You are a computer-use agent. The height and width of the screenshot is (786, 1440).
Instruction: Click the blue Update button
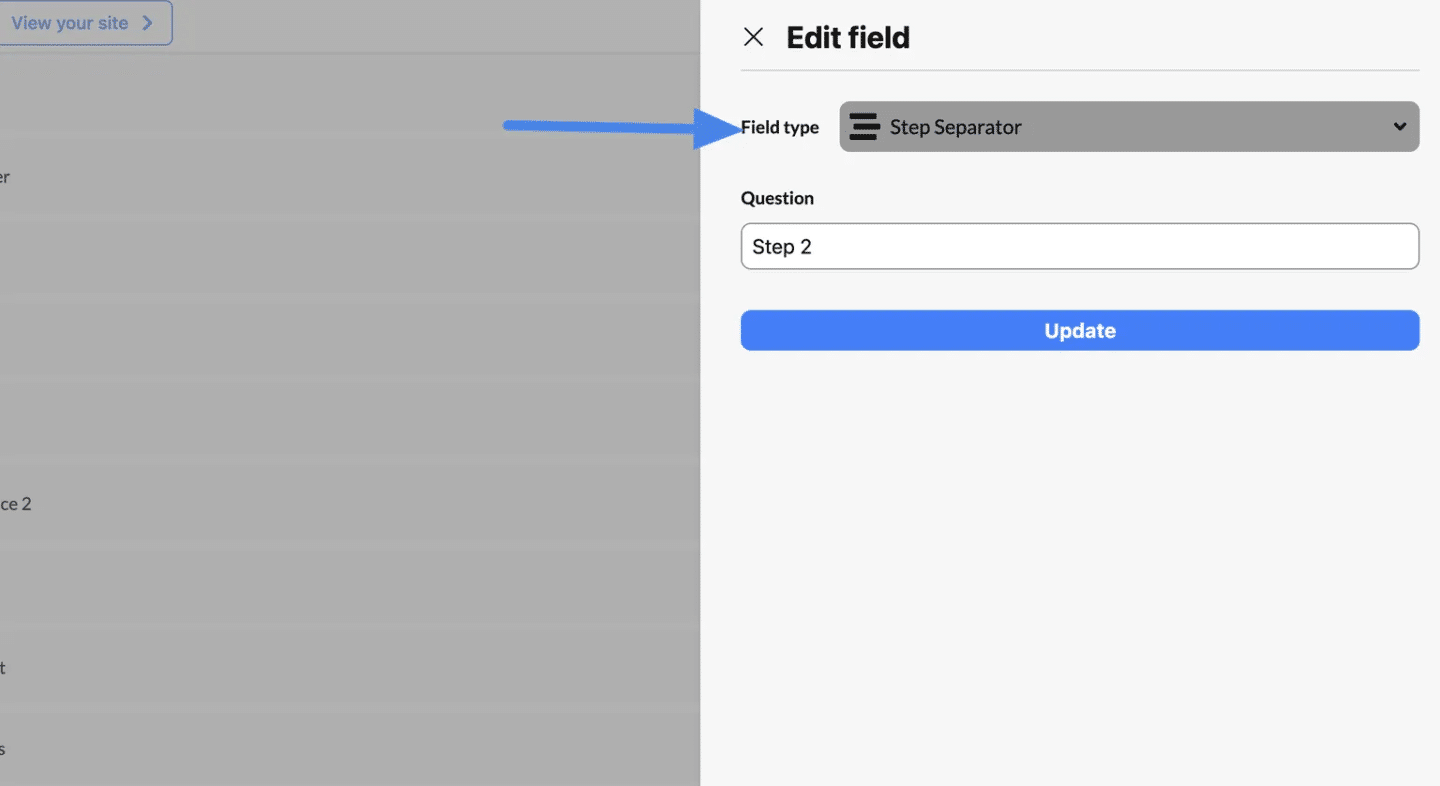(x=1079, y=331)
